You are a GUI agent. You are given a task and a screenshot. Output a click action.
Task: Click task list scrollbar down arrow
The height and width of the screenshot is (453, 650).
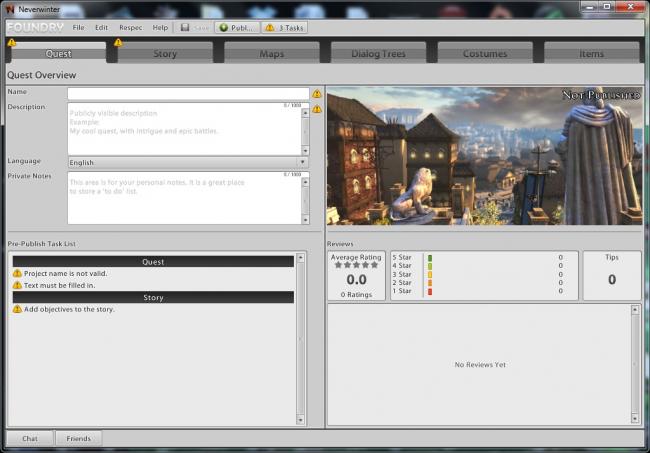[301, 420]
